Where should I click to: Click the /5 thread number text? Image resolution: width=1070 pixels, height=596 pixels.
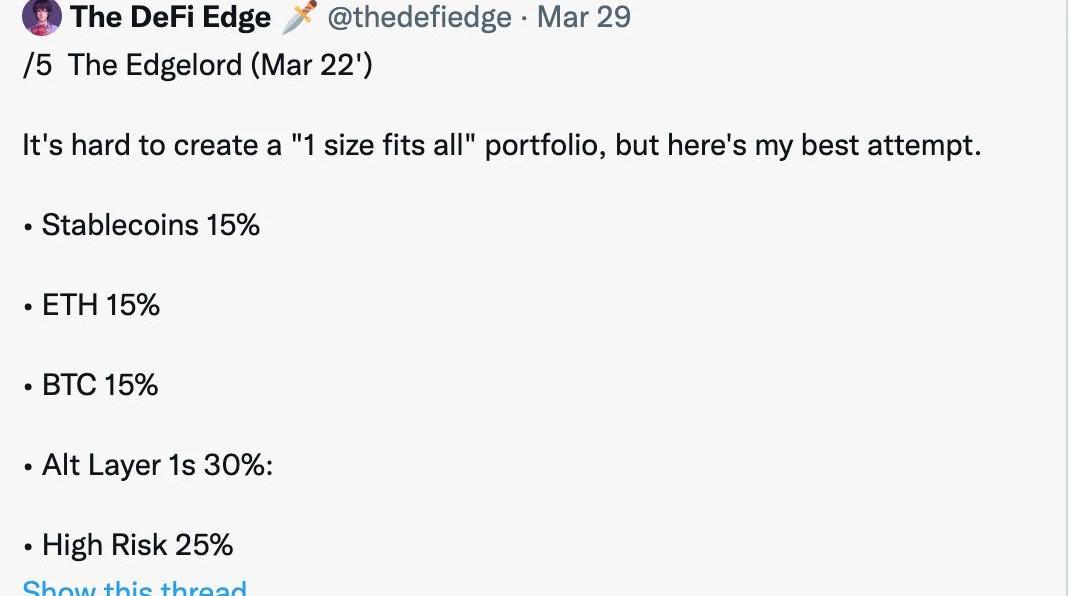[37, 66]
